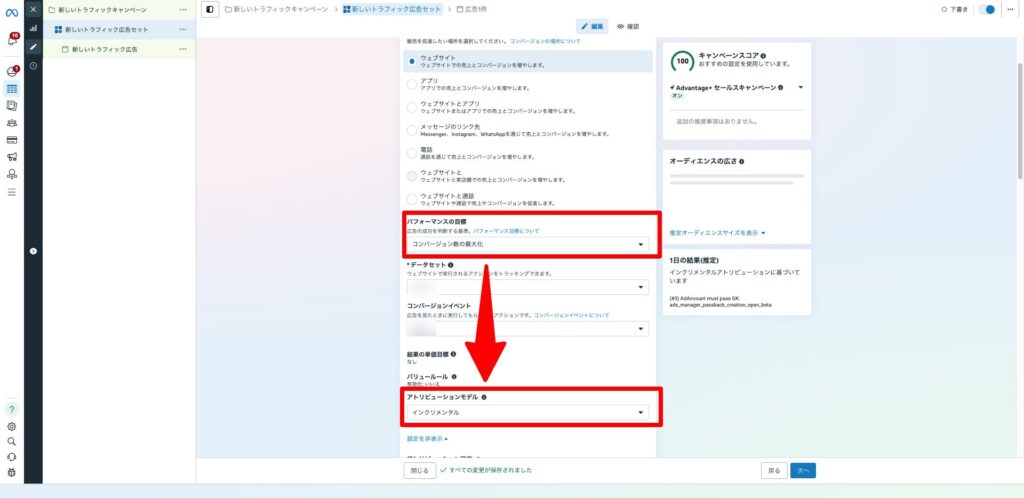Open the account overview icon with badge

tap(12, 71)
